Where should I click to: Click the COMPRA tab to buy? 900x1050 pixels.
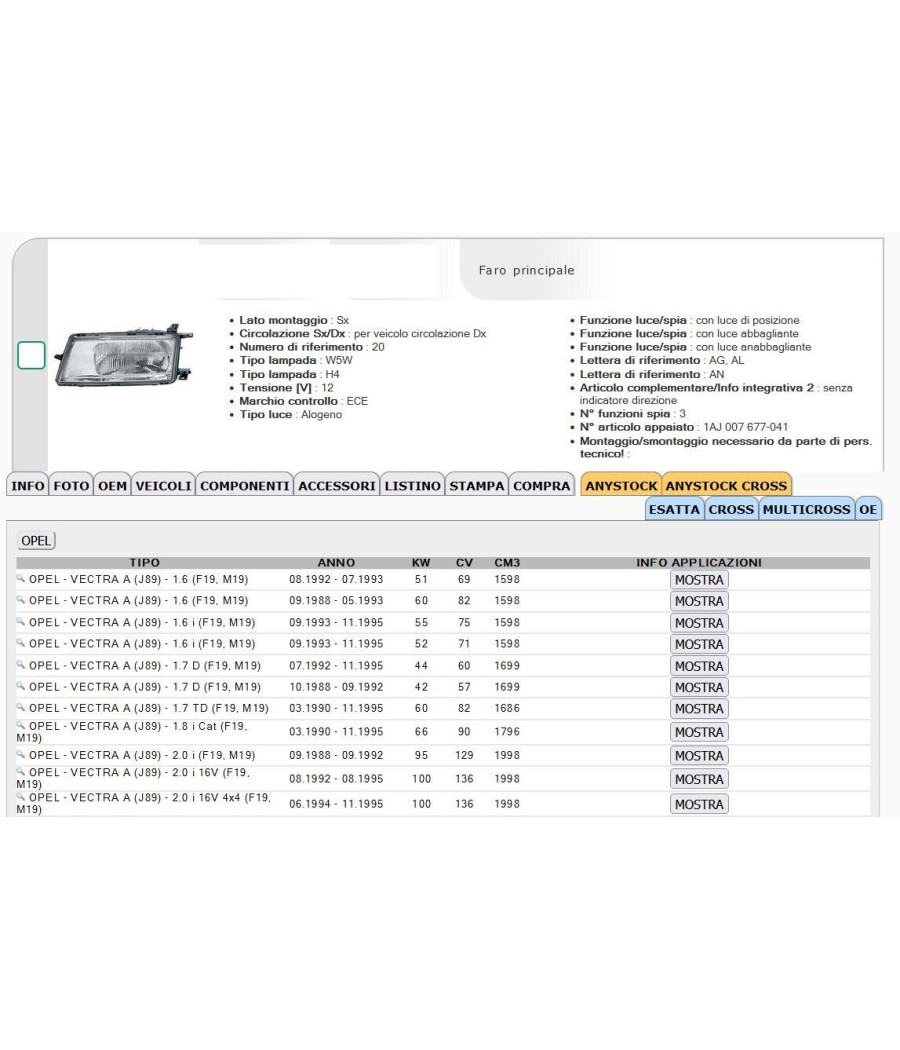pyautogui.click(x=542, y=485)
